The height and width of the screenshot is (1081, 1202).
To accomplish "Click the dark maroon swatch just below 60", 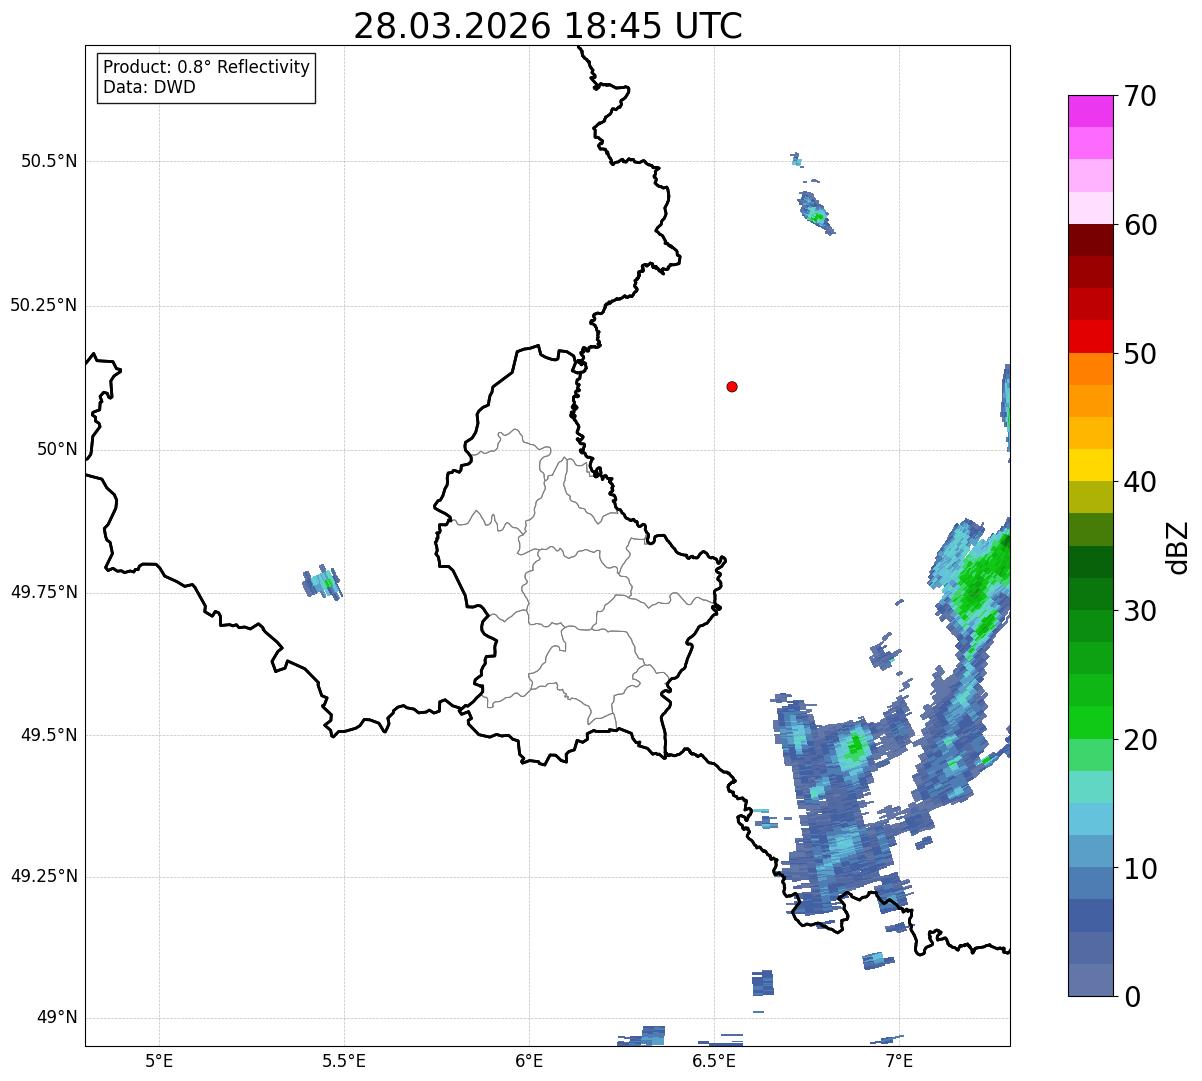I will coord(1090,240).
